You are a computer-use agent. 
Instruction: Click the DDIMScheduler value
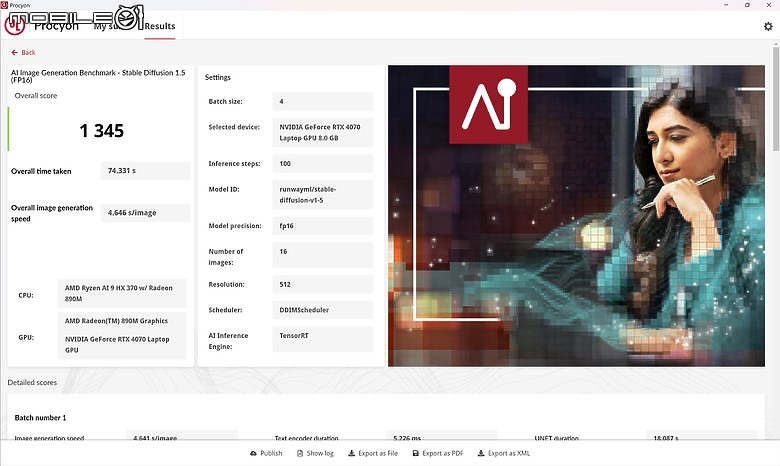click(x=322, y=310)
